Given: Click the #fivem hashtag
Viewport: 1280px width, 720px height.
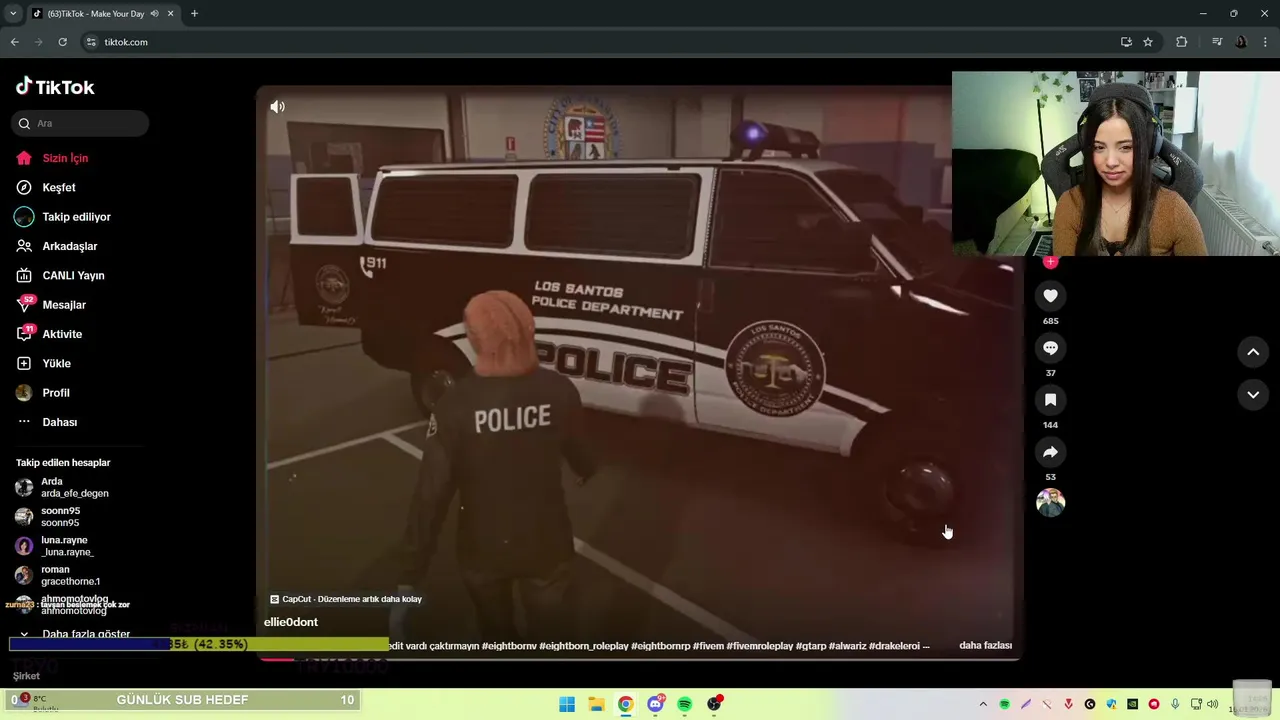Looking at the screenshot, I should click(708, 646).
